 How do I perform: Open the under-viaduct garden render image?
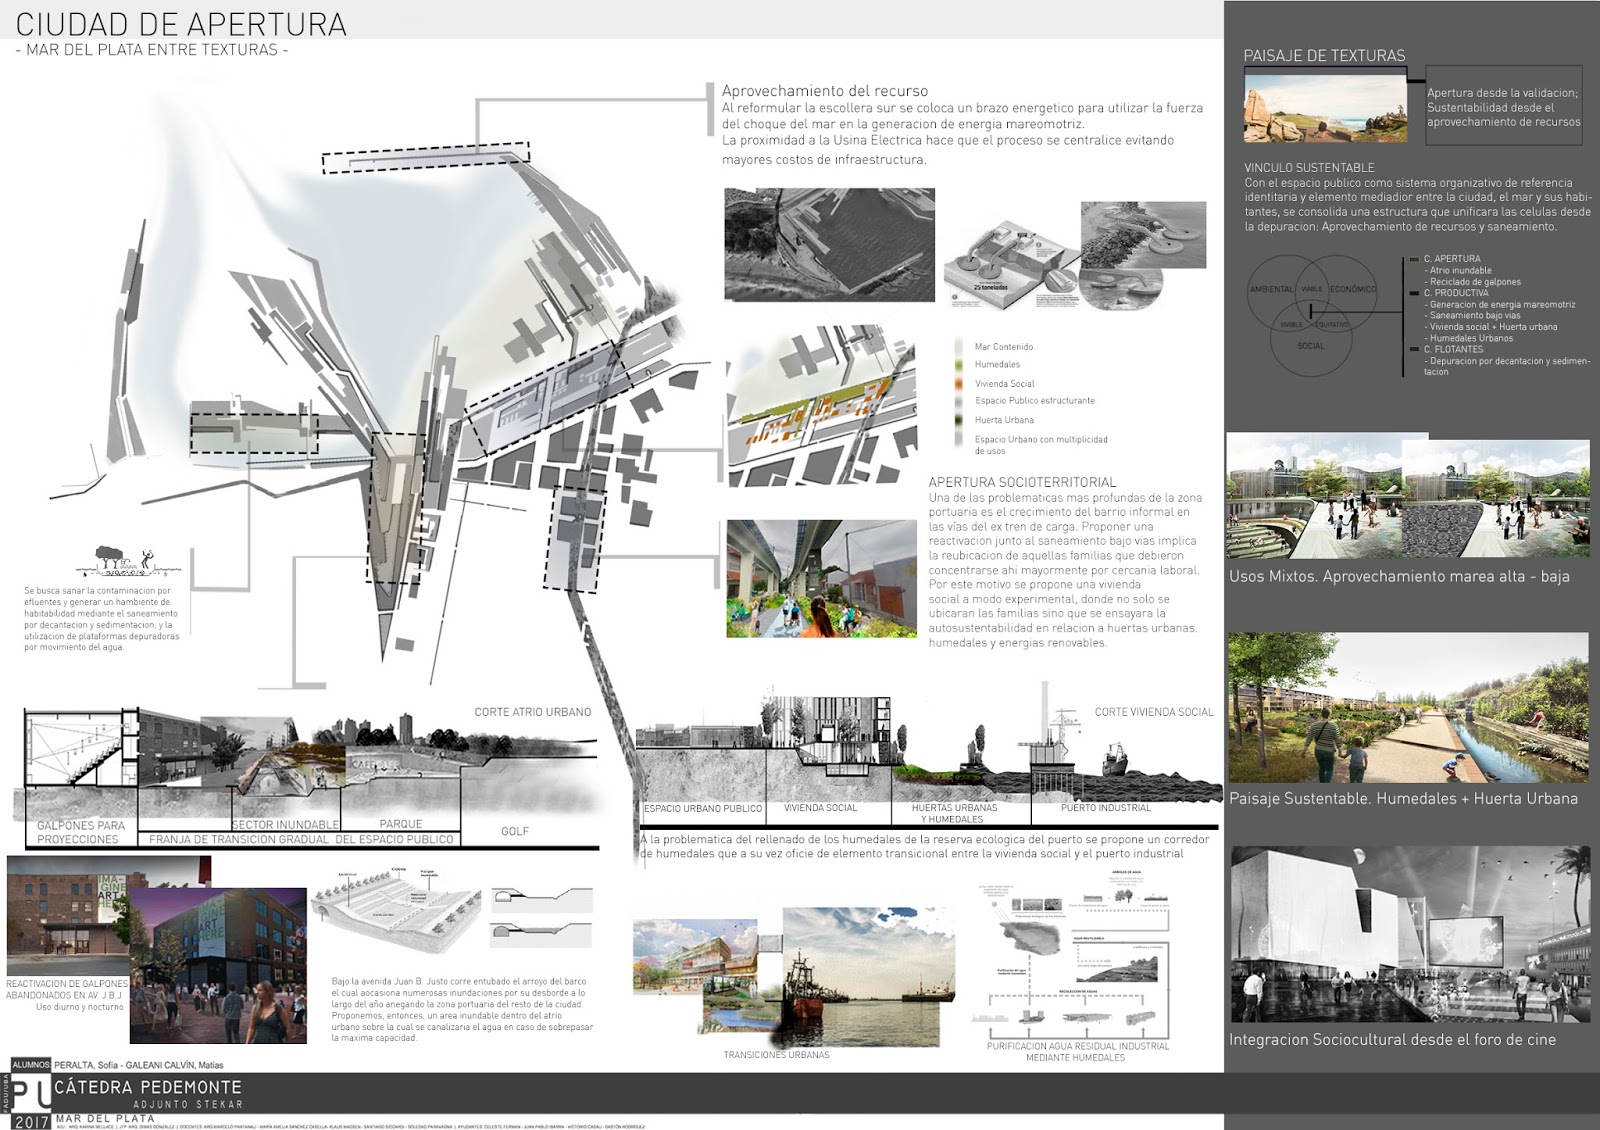click(821, 578)
